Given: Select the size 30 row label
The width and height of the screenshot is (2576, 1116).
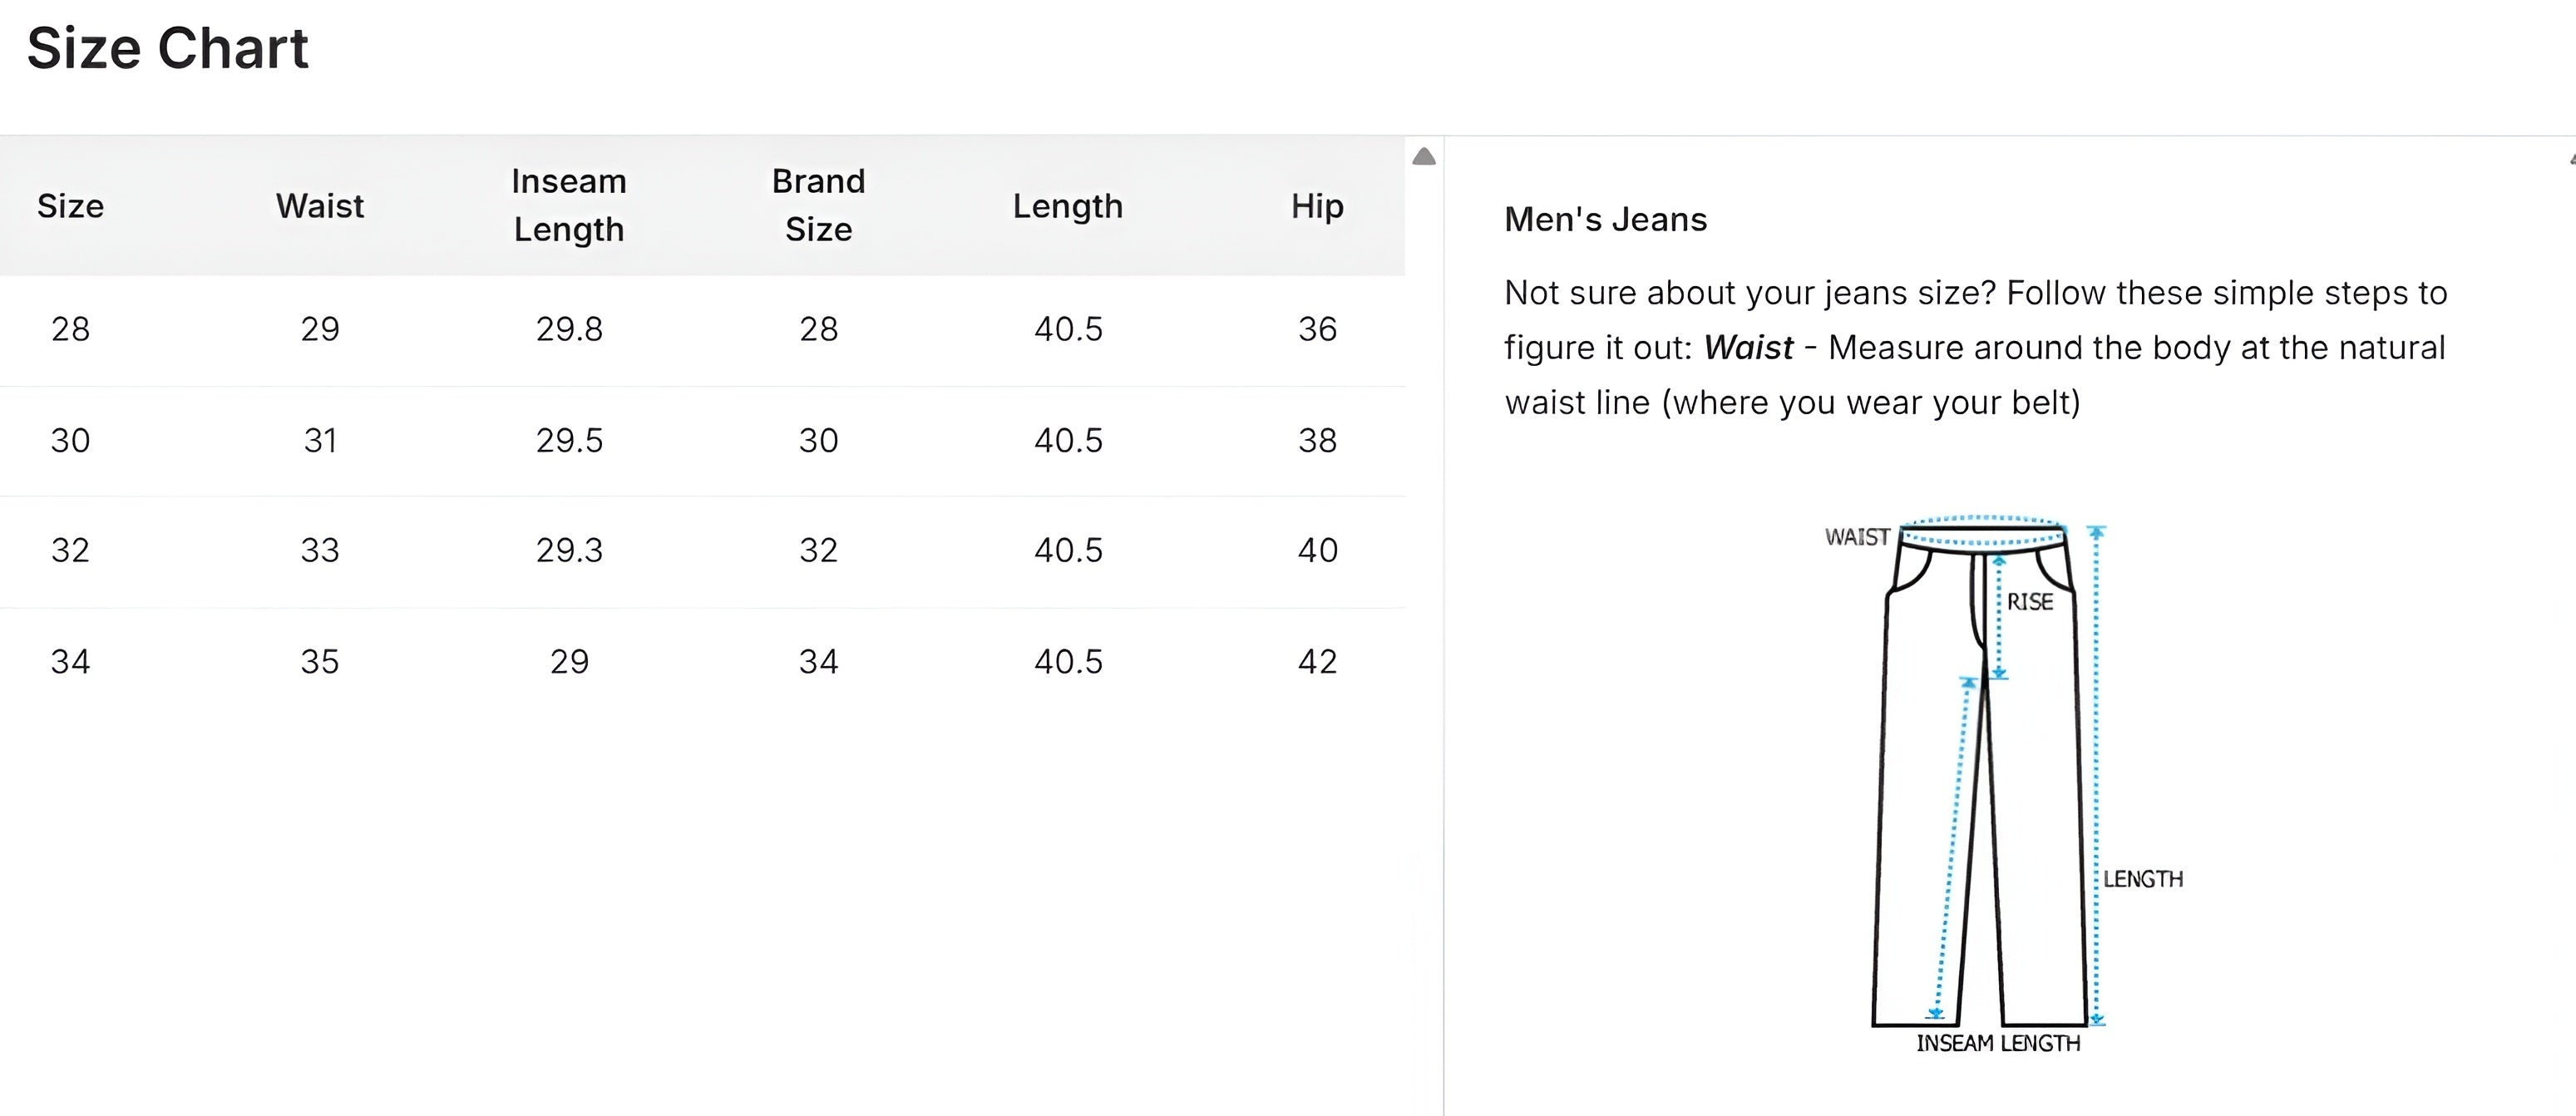Looking at the screenshot, I should [x=70, y=440].
